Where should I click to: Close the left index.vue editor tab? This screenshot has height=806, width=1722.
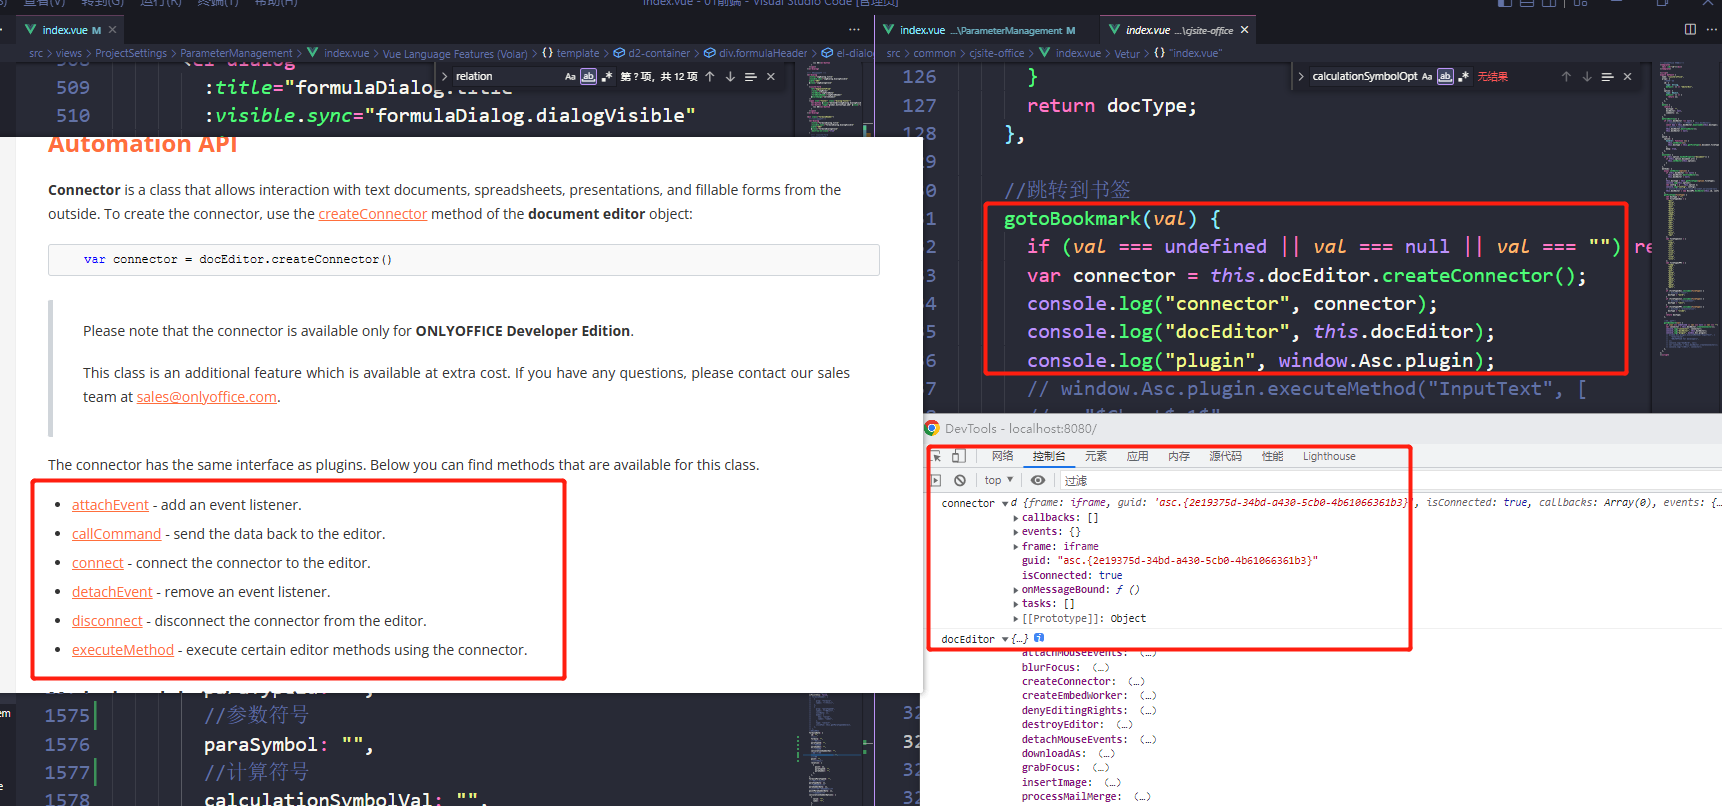pyautogui.click(x=113, y=30)
